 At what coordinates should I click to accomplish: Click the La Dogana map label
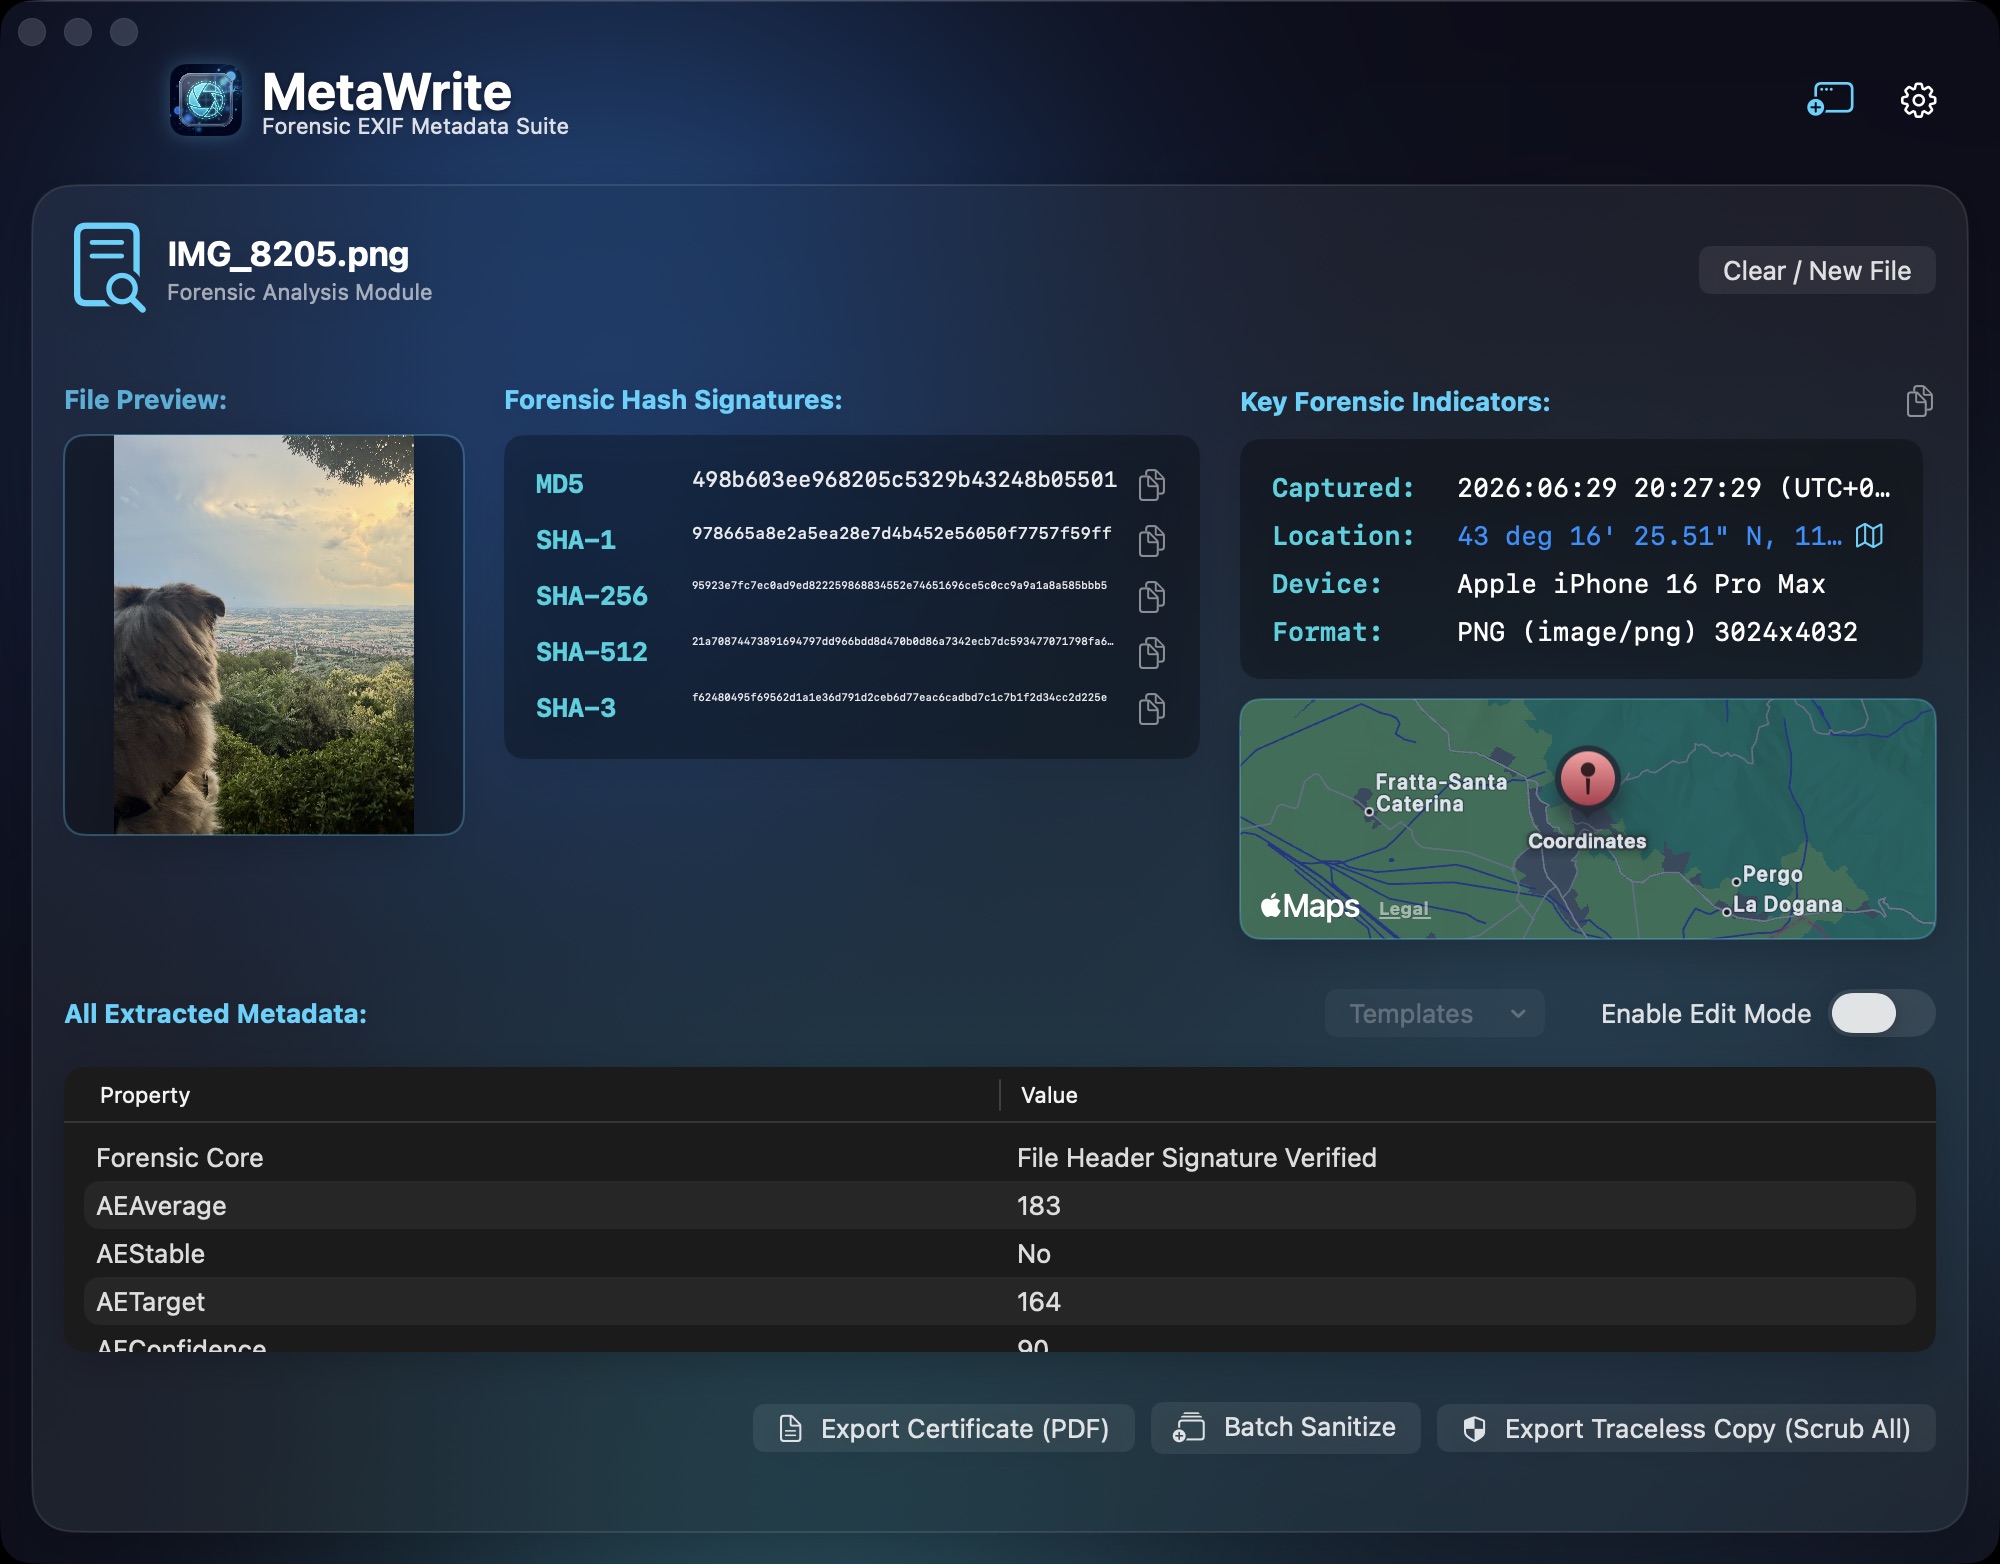tap(1787, 904)
